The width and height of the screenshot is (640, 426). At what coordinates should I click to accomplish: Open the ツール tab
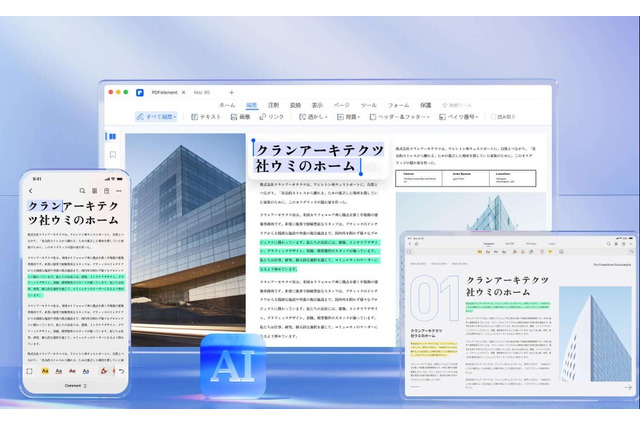[x=369, y=105]
